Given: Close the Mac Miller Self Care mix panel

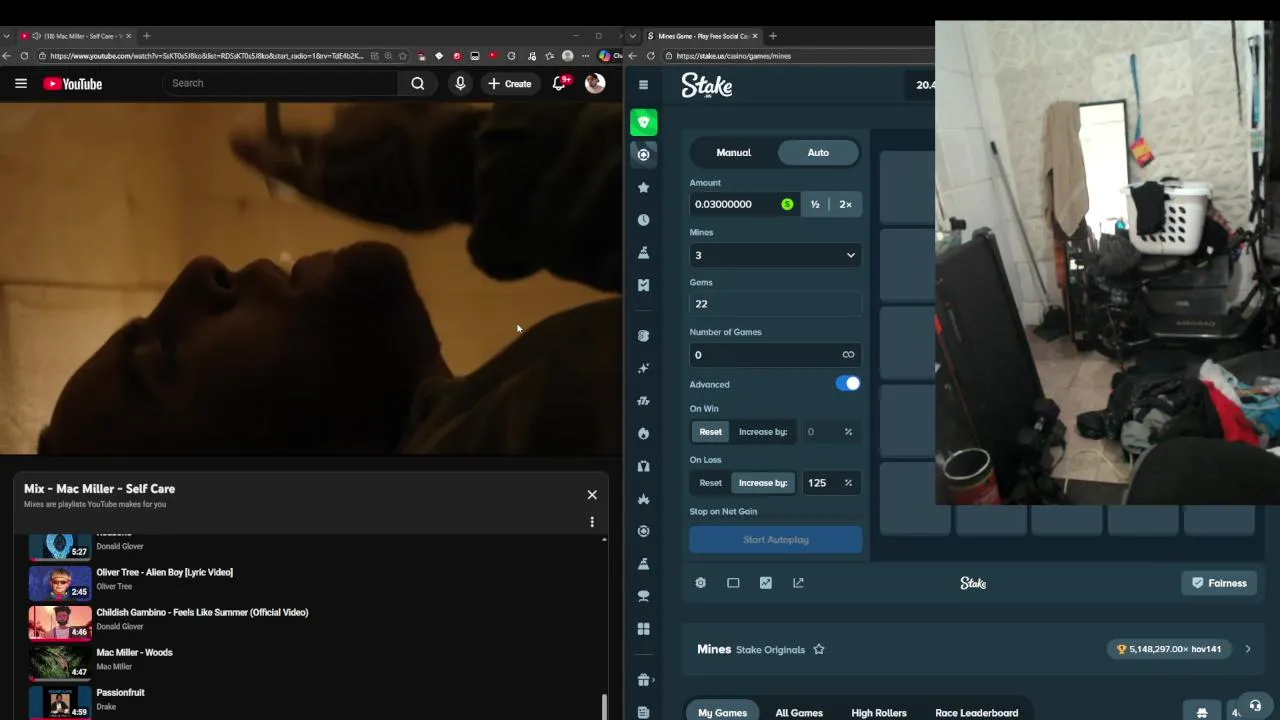Looking at the screenshot, I should [x=592, y=495].
